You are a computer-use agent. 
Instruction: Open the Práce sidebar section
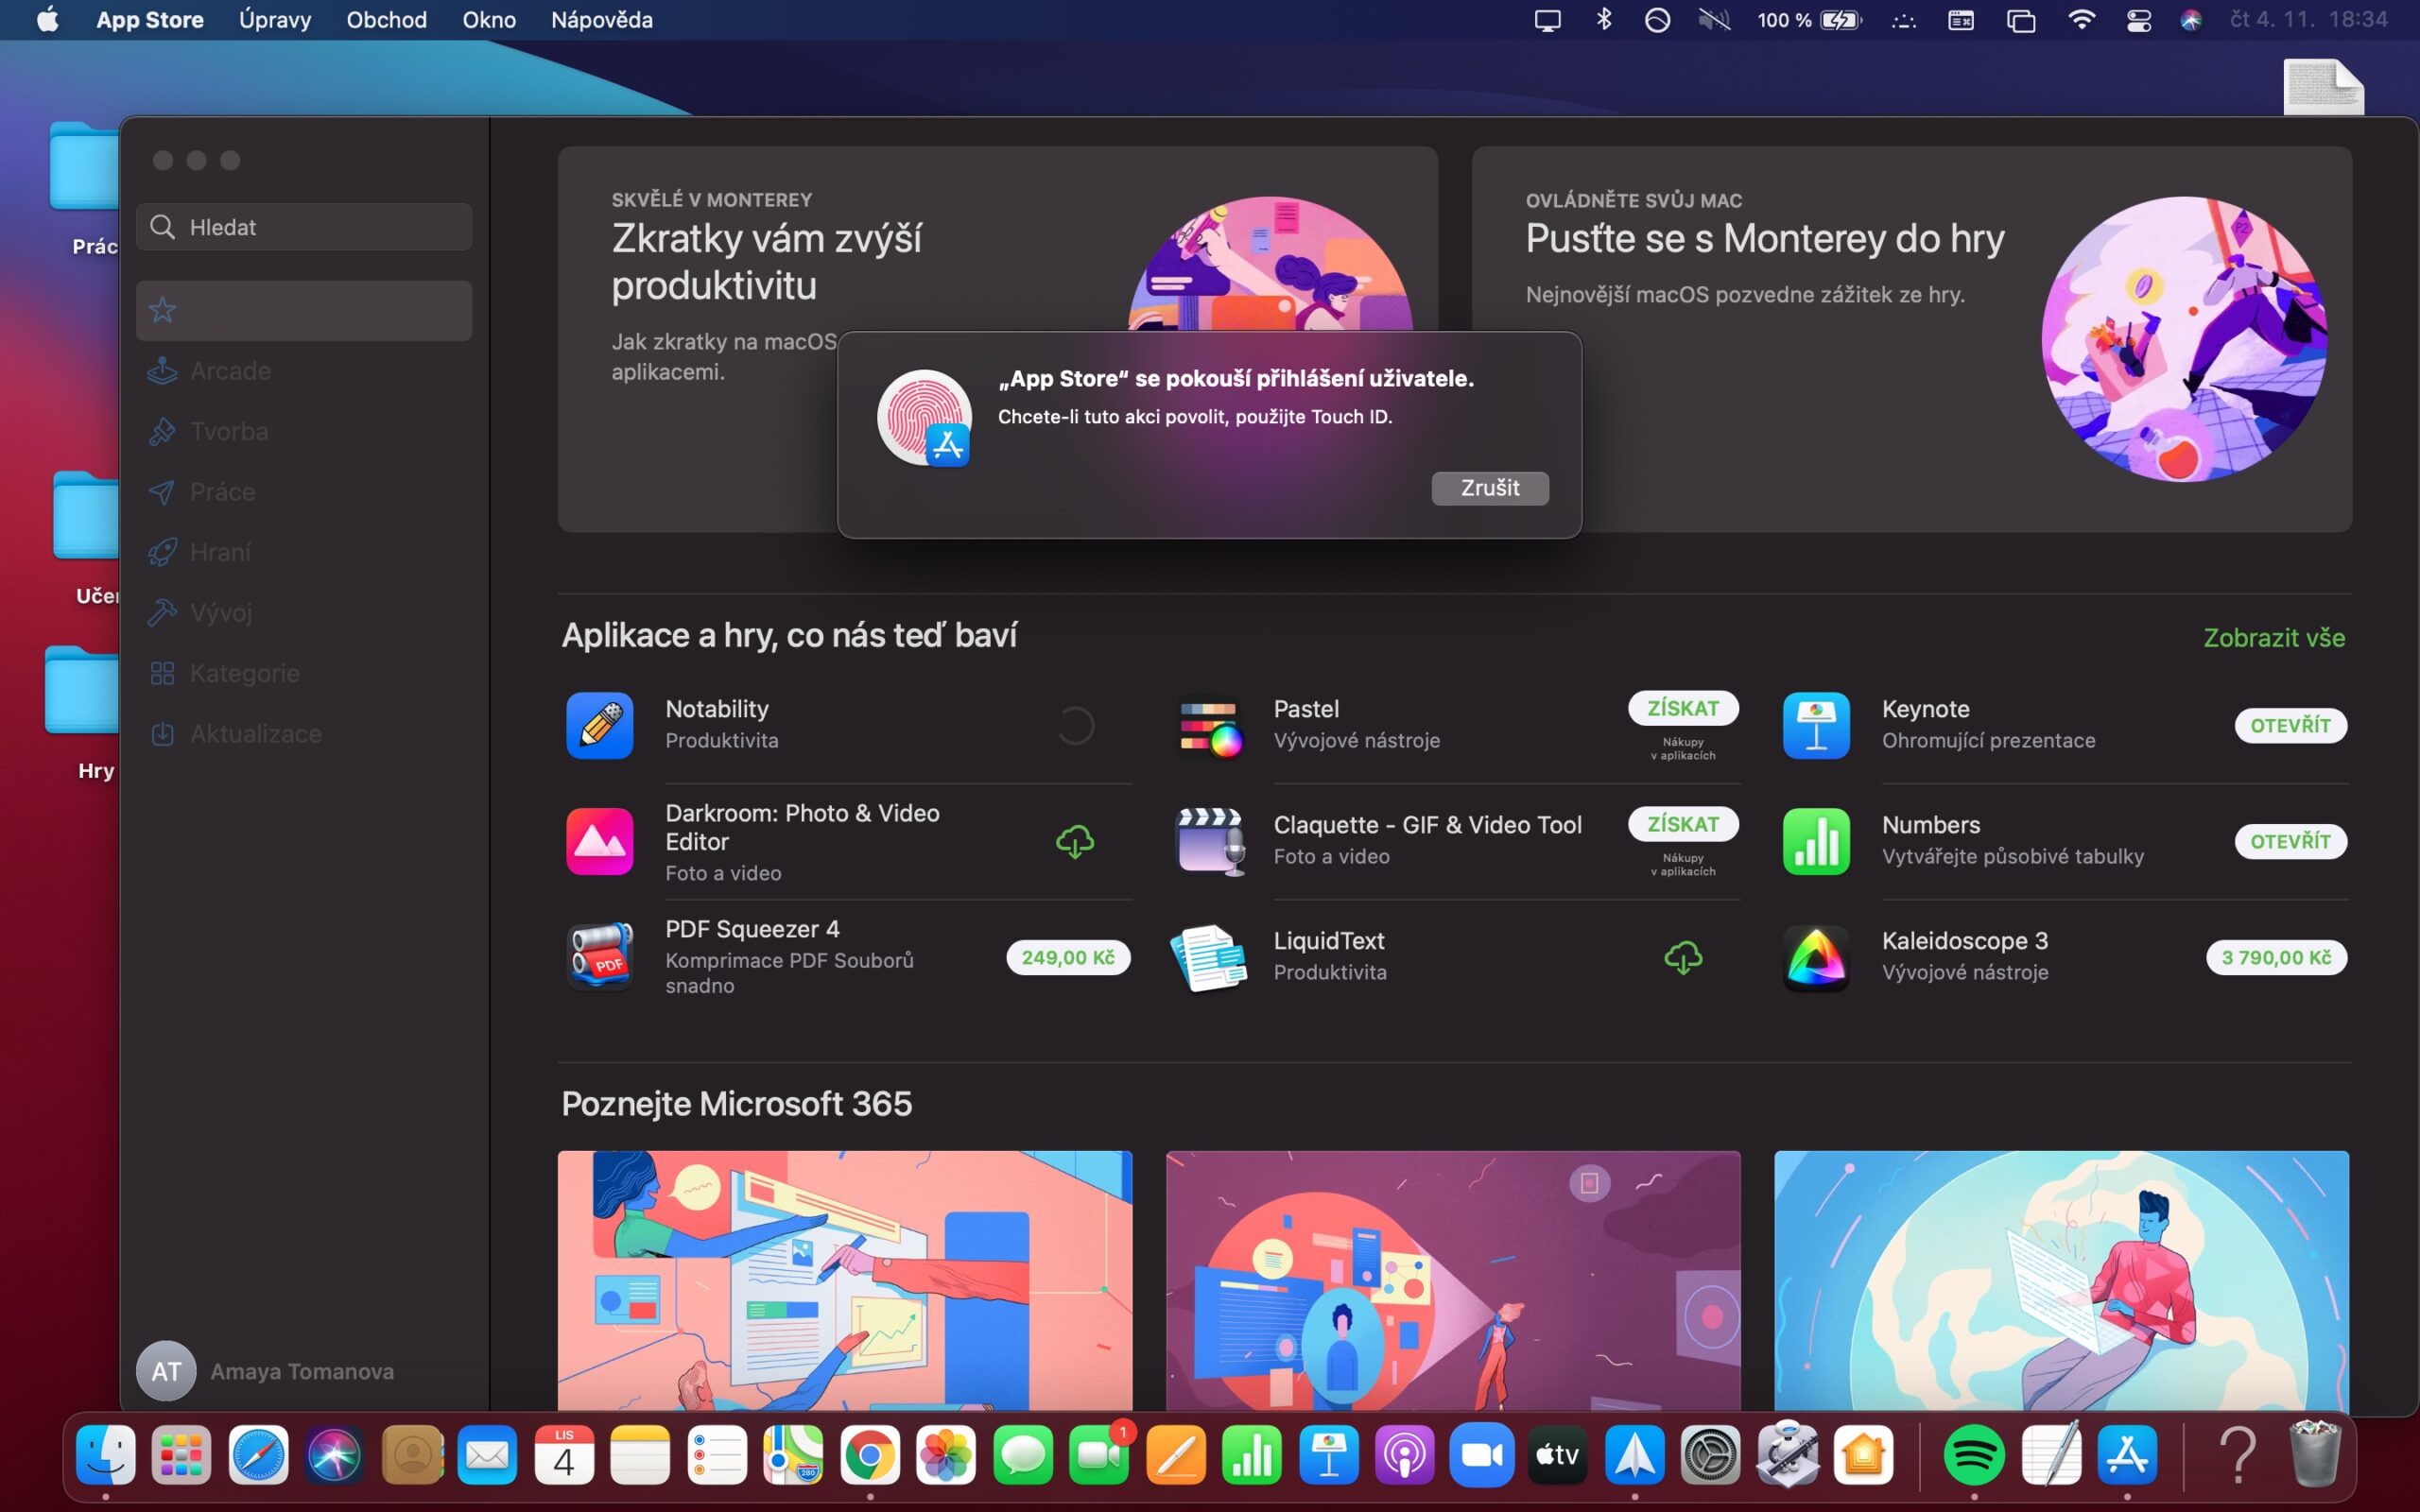(304, 492)
